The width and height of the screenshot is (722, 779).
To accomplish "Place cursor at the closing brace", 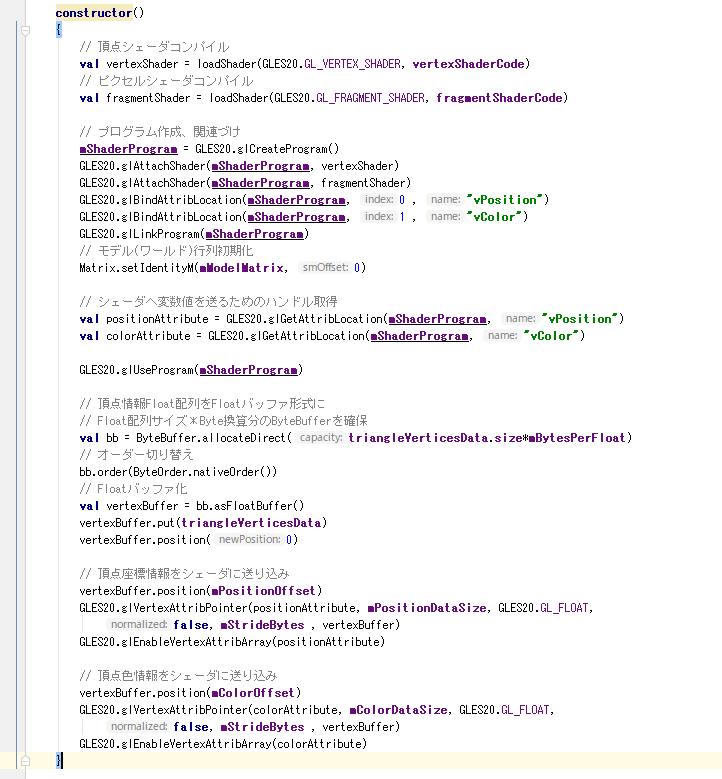I will 59,760.
